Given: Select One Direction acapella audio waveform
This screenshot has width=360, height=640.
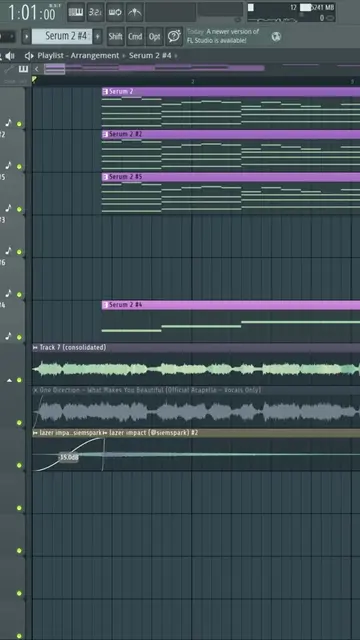Looking at the screenshot, I should (x=196, y=411).
